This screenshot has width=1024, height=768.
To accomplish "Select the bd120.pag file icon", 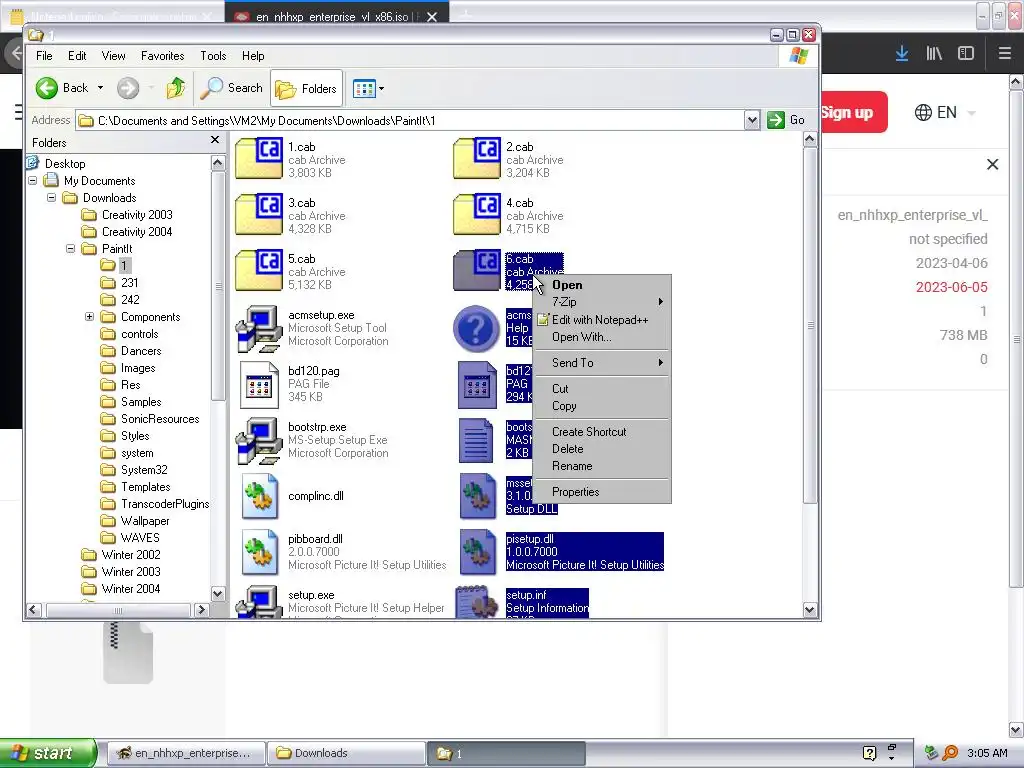I will point(259,385).
